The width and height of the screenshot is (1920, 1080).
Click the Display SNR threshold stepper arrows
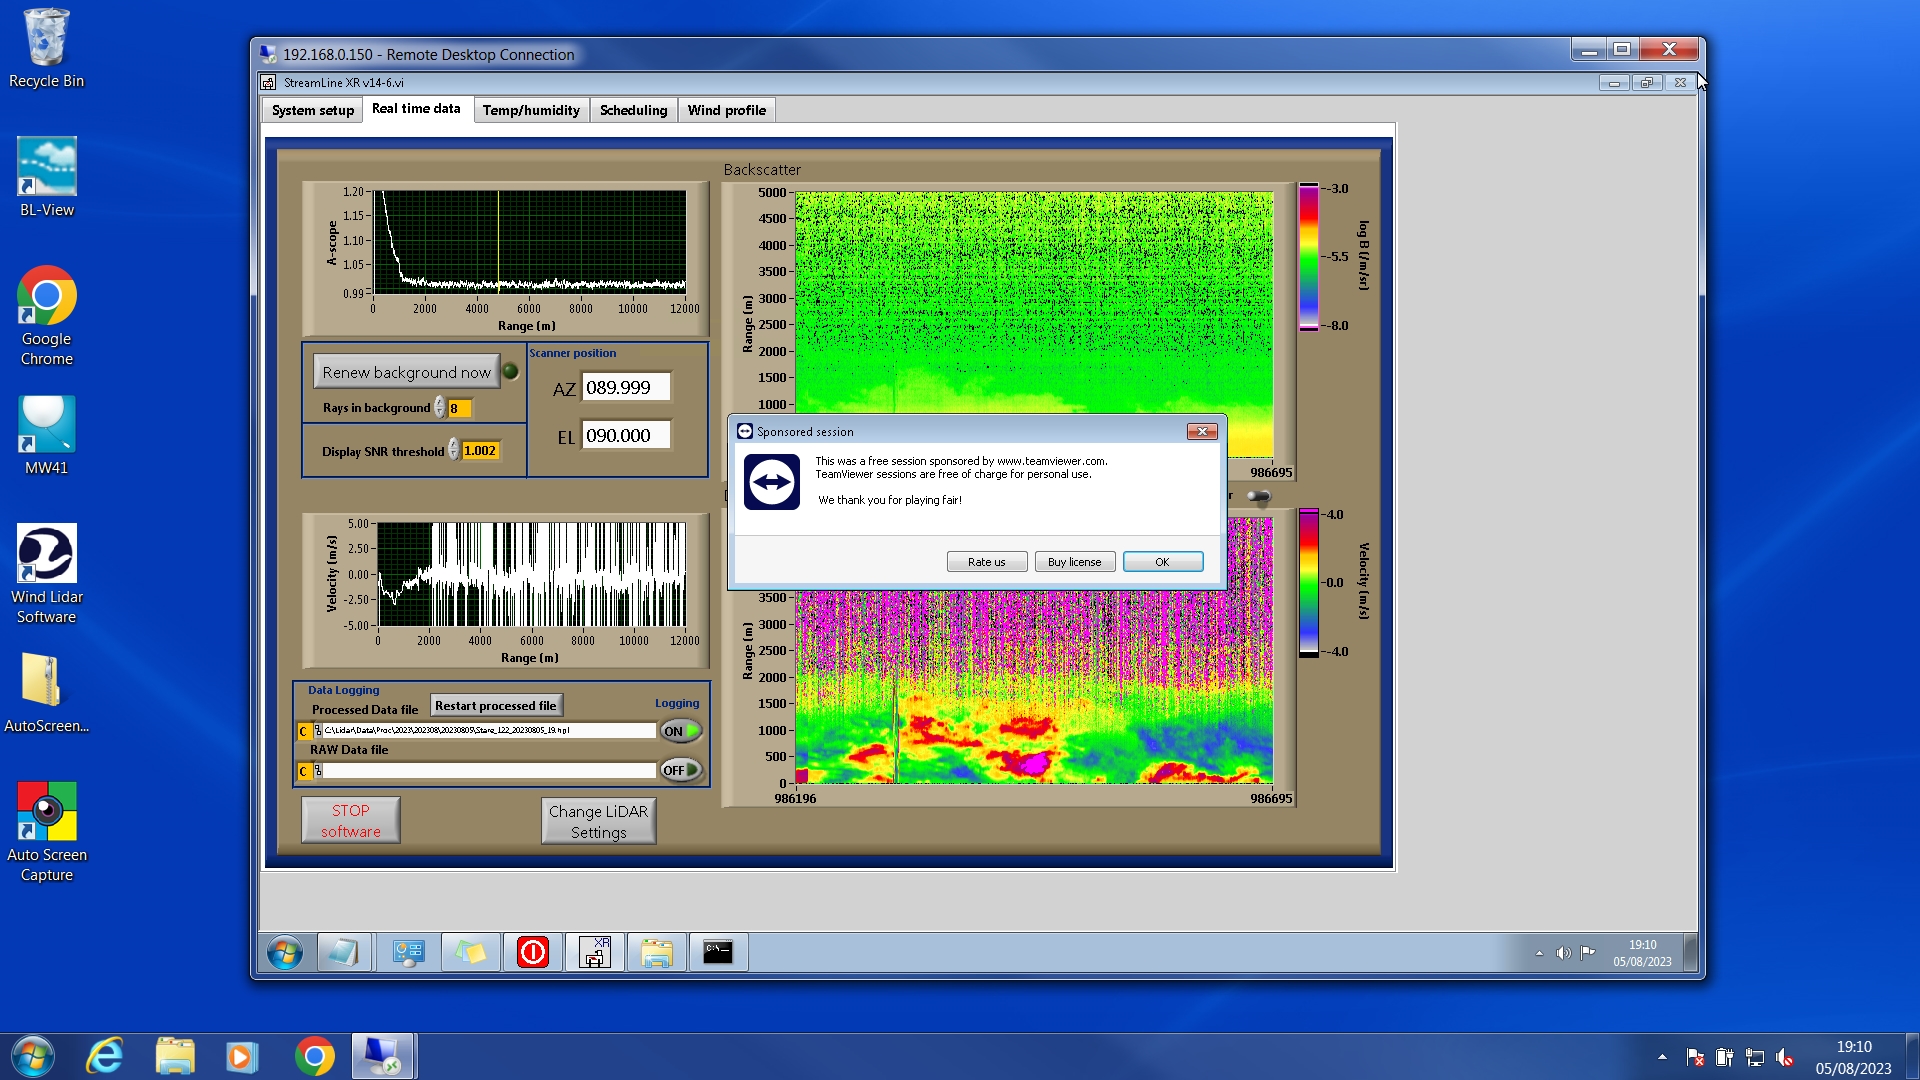tap(453, 451)
